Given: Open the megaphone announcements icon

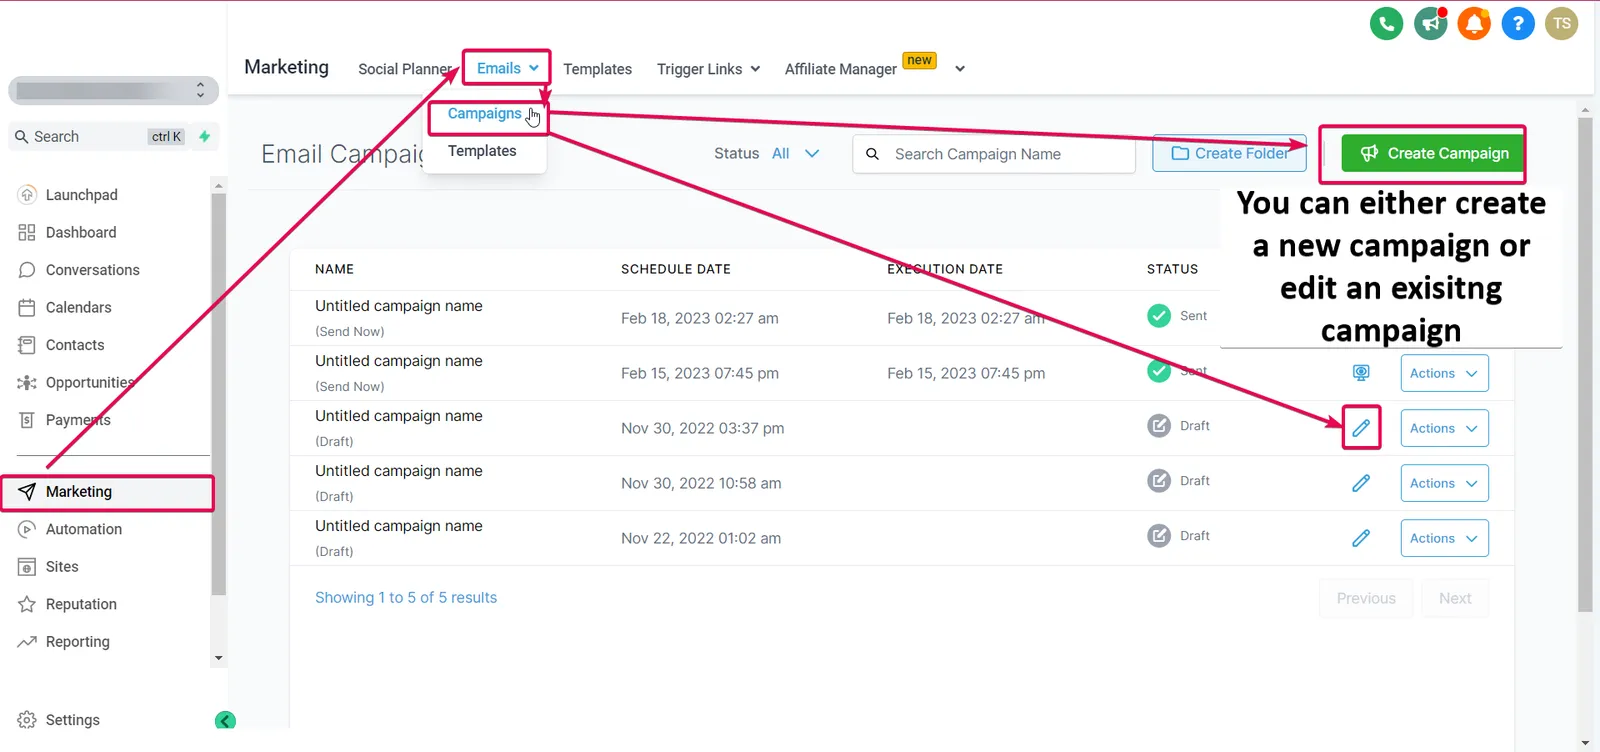Looking at the screenshot, I should click(1430, 23).
